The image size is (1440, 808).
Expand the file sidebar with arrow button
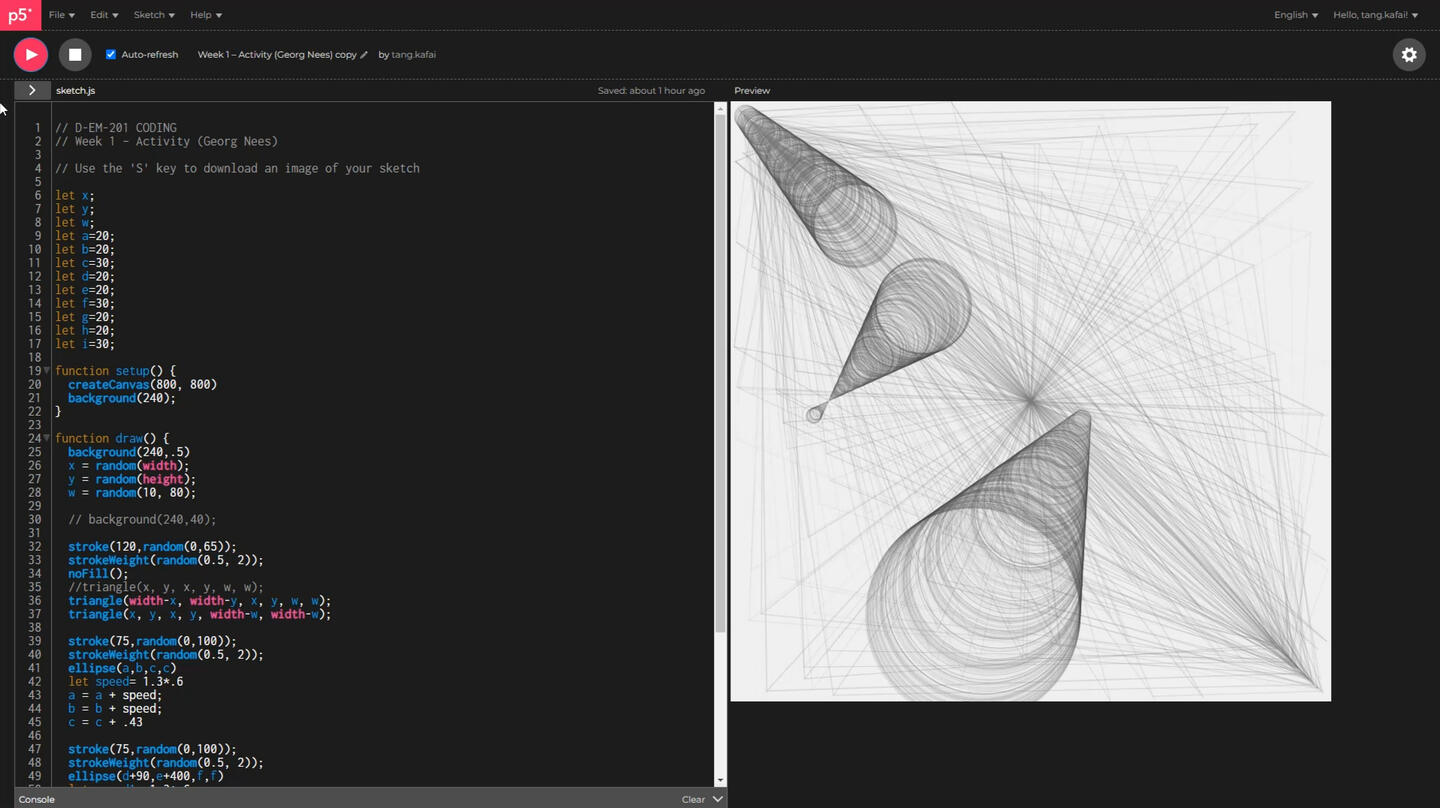pyautogui.click(x=32, y=90)
